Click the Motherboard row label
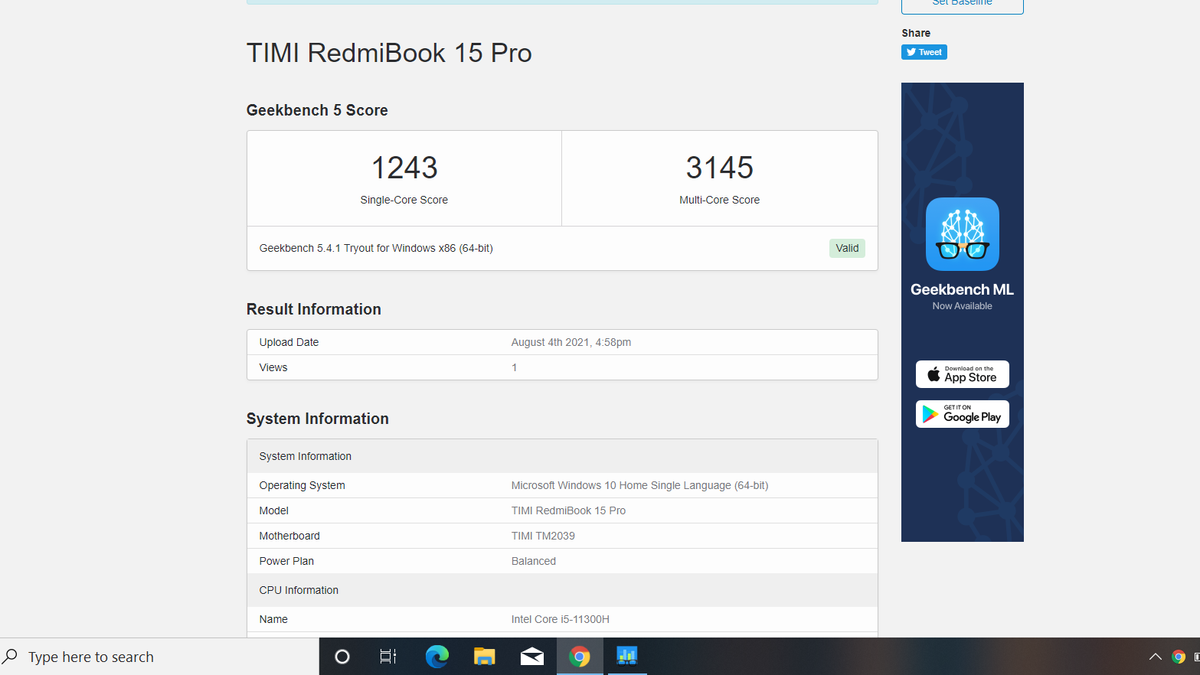The image size is (1200, 675). tap(290, 536)
